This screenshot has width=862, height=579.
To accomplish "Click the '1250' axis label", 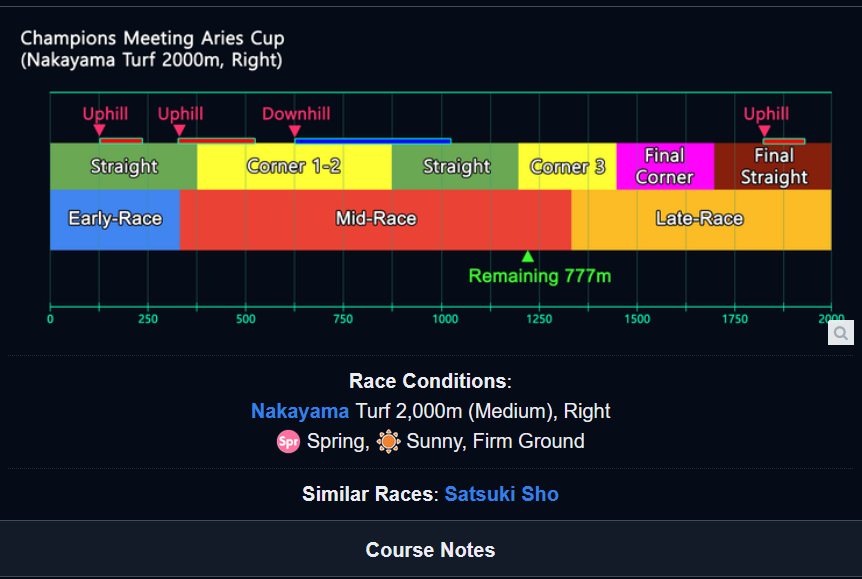I will [539, 319].
